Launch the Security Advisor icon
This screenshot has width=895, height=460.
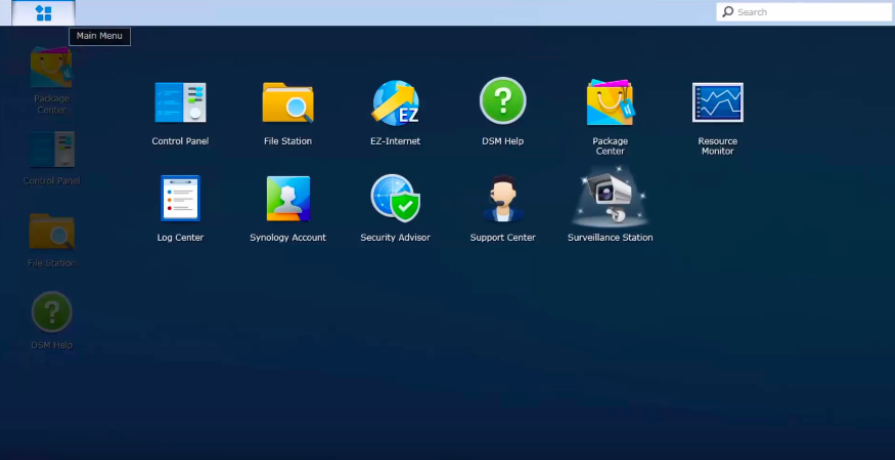pyautogui.click(x=396, y=198)
